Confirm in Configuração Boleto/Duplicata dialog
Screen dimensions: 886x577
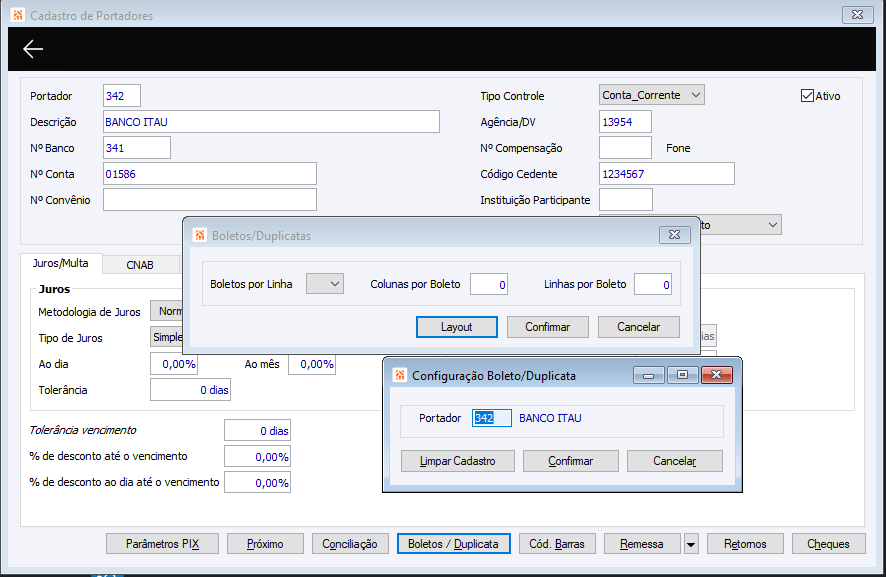(x=571, y=461)
